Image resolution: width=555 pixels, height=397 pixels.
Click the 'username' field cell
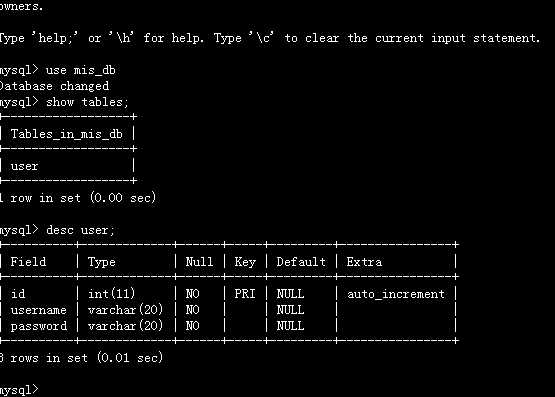tap(39, 310)
